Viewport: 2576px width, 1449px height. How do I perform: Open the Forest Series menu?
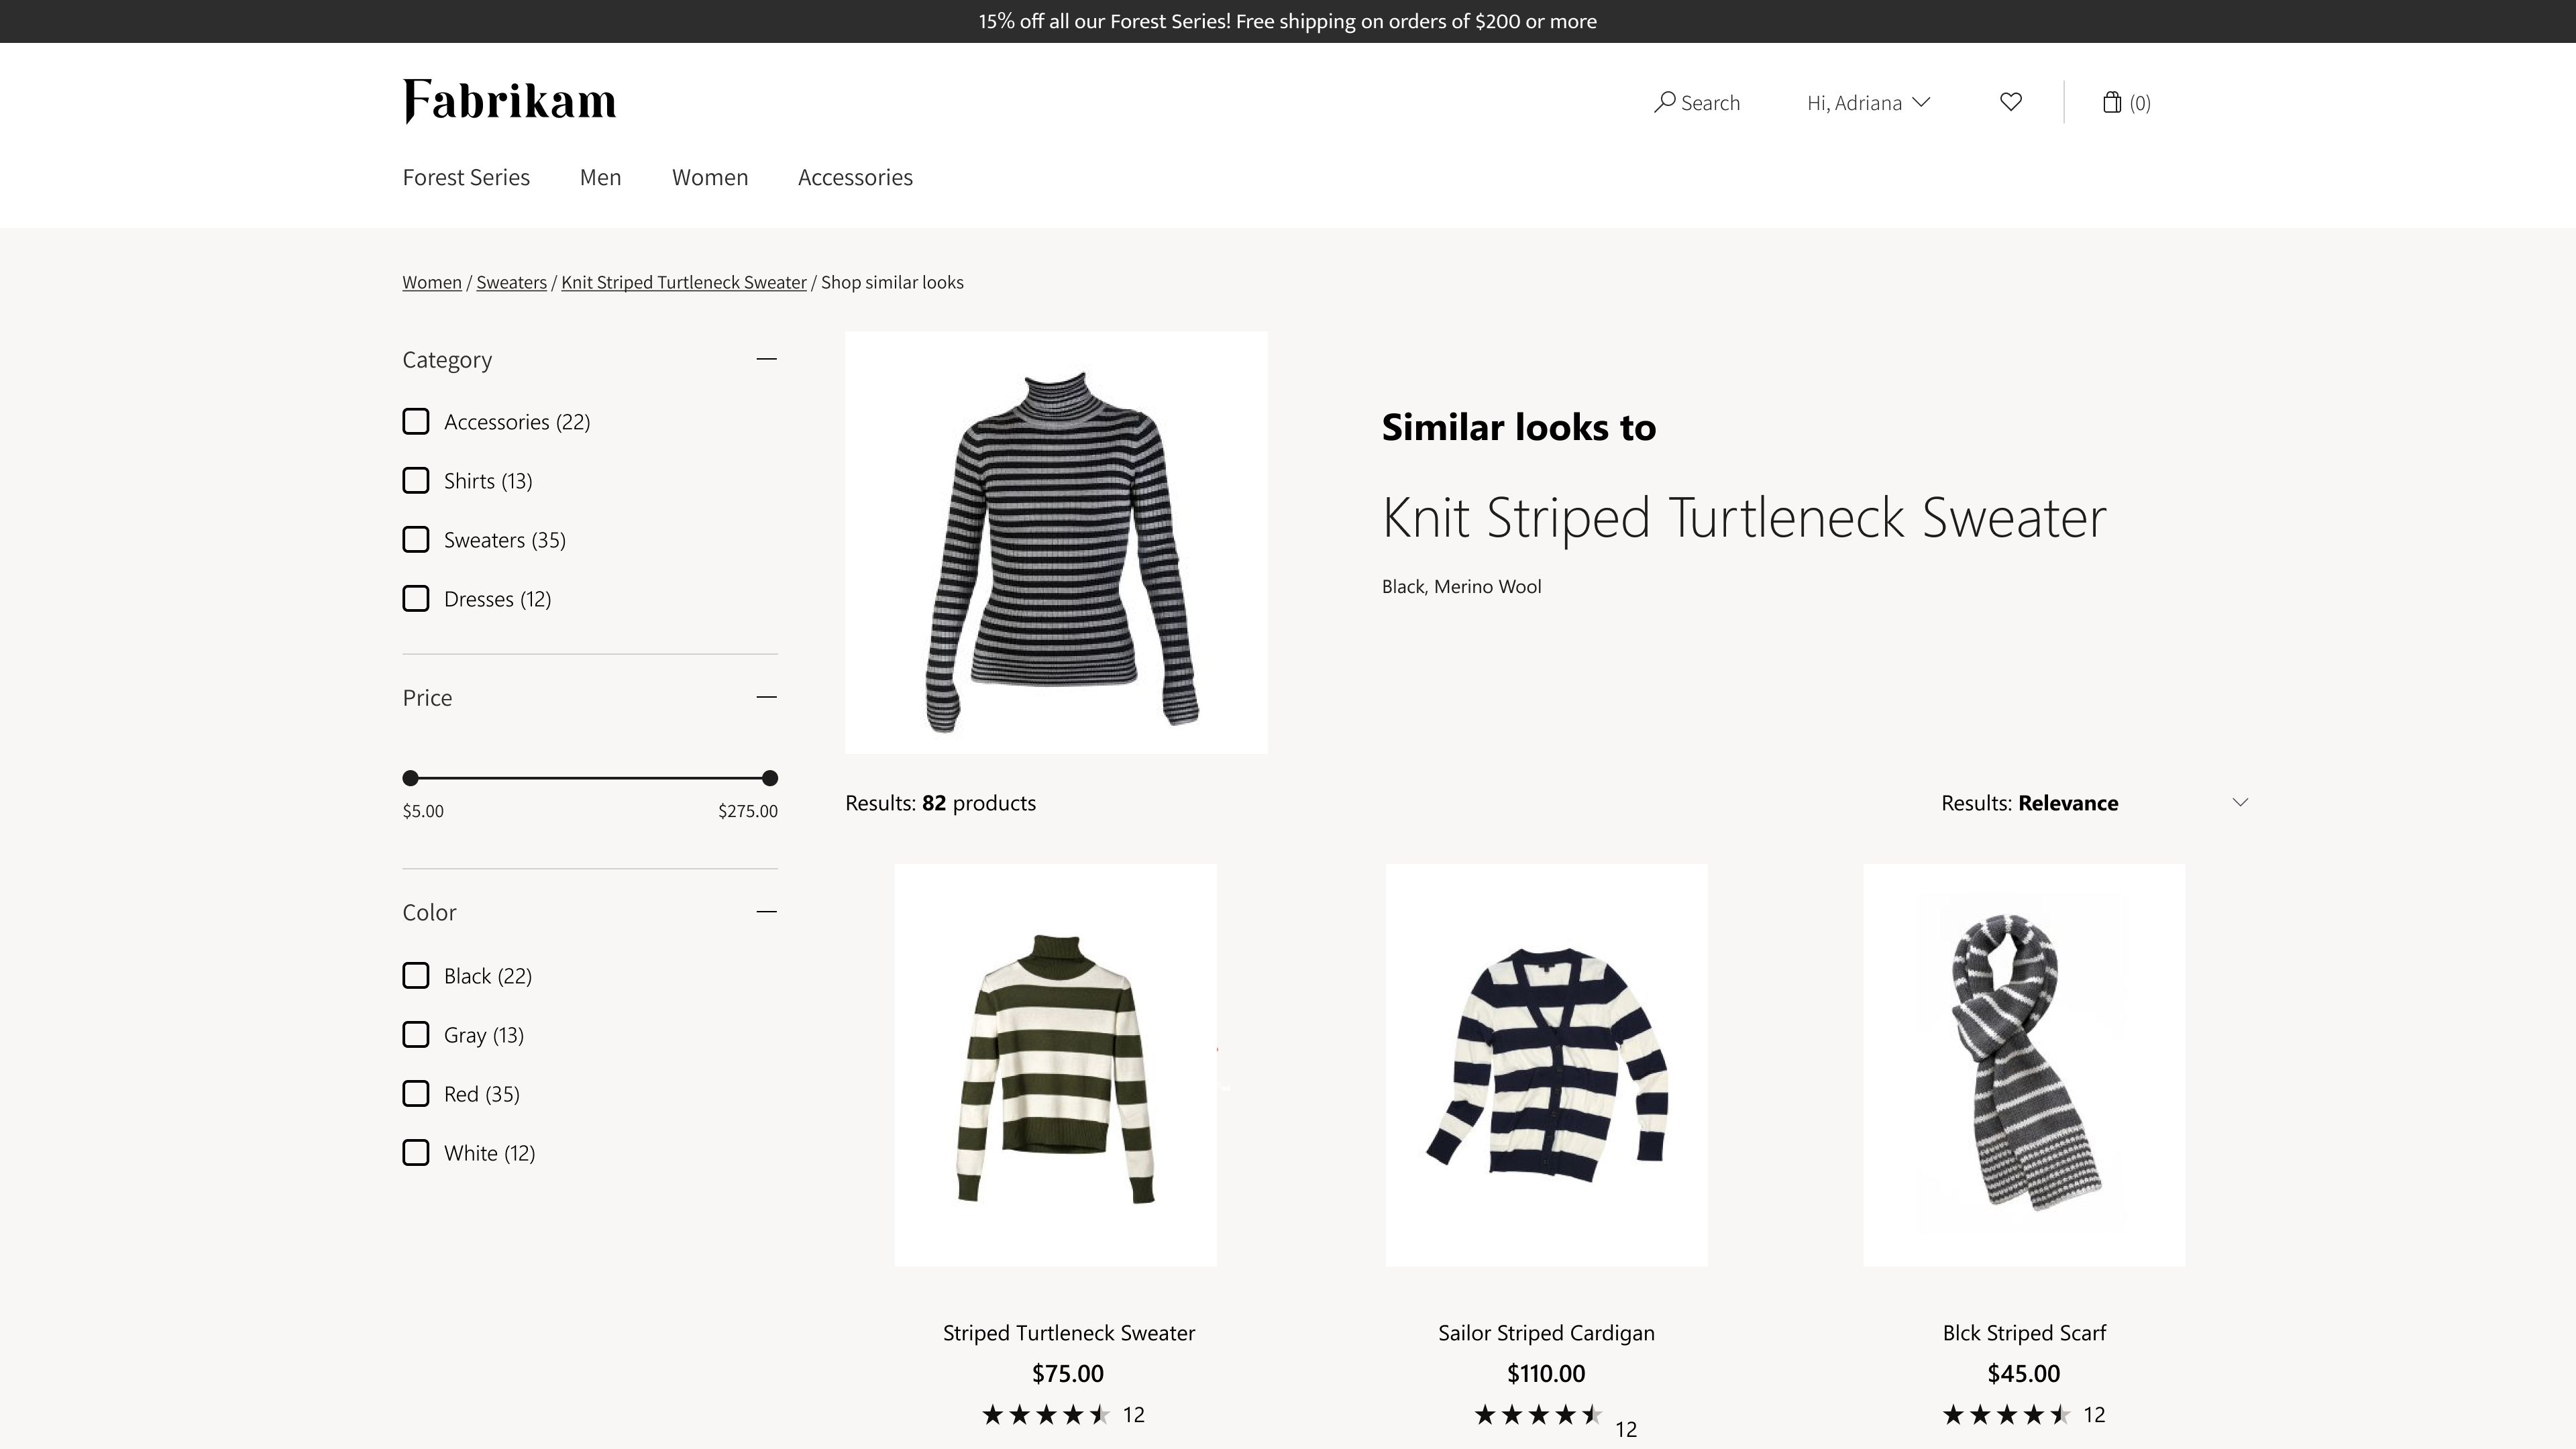(x=466, y=177)
